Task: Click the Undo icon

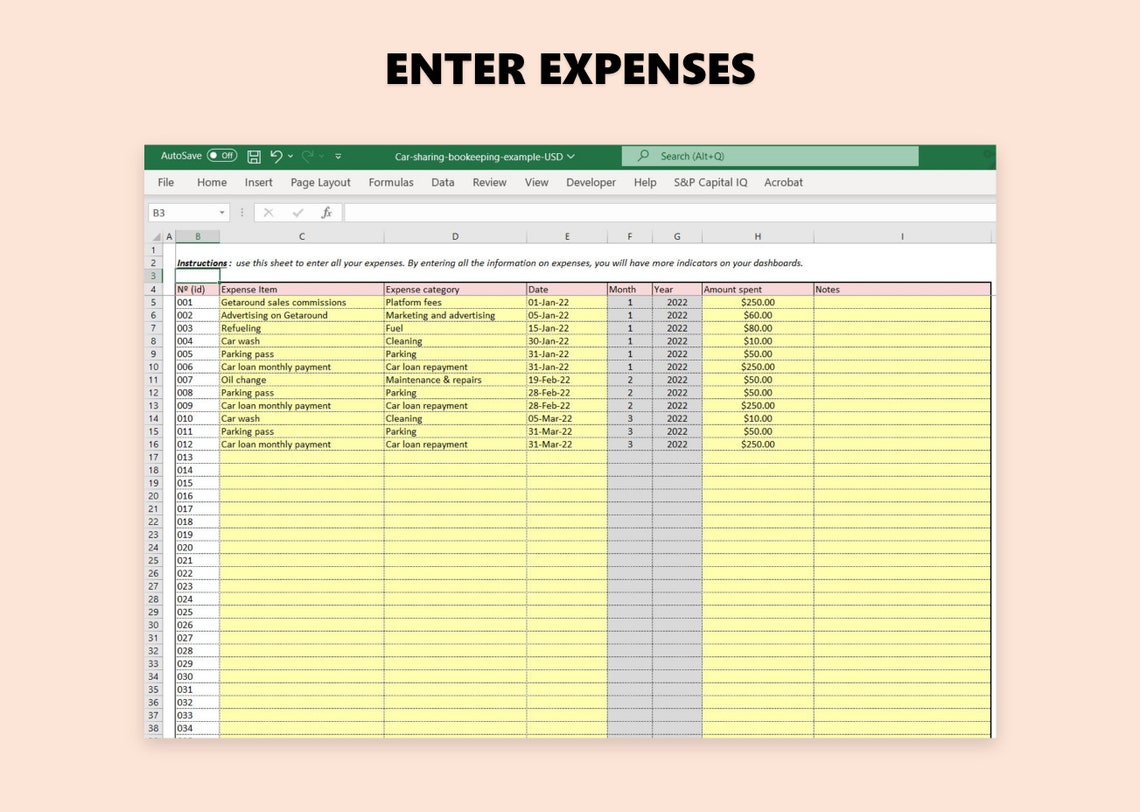Action: point(277,156)
